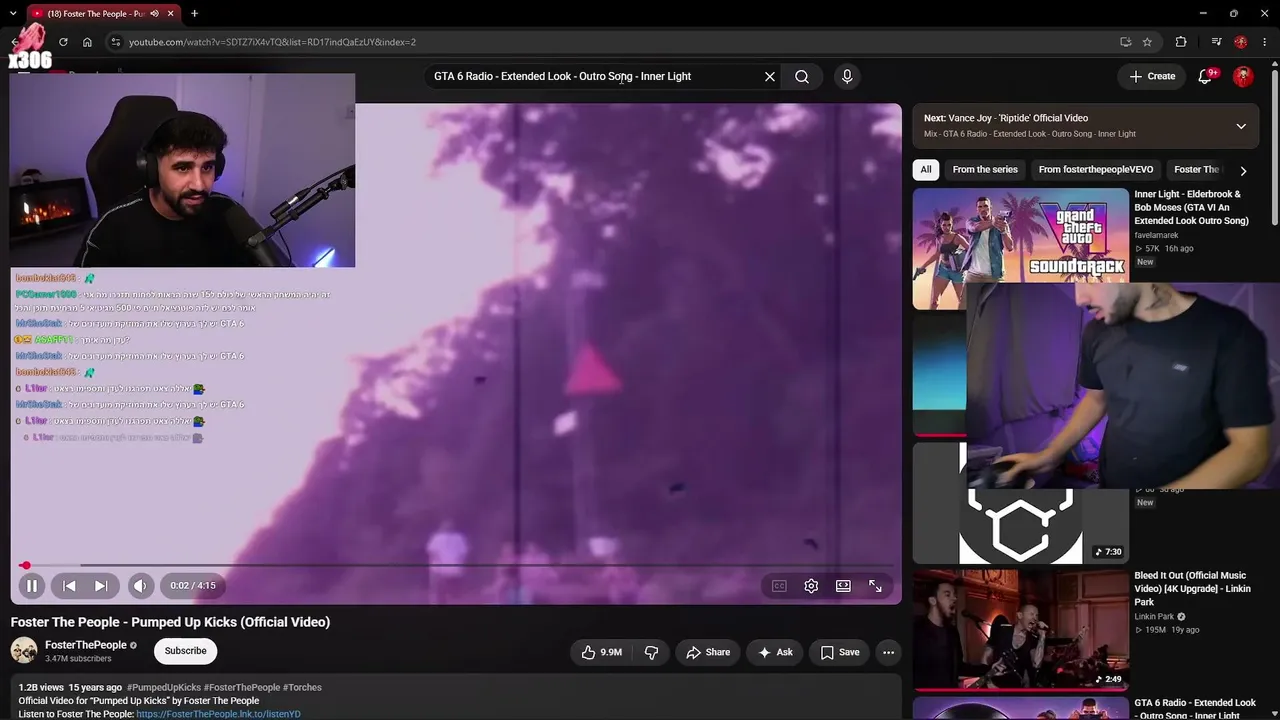
Task: Dislike the video
Action: point(651,652)
